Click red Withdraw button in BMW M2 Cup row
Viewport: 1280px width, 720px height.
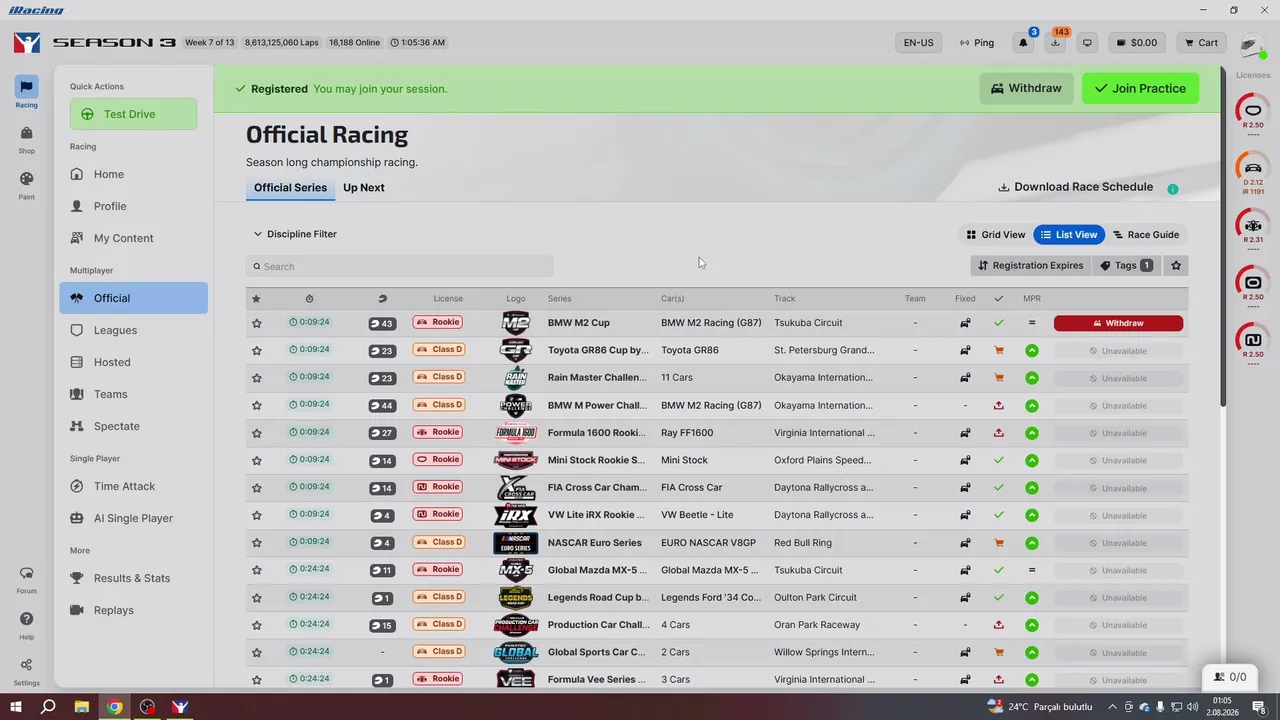point(1118,323)
